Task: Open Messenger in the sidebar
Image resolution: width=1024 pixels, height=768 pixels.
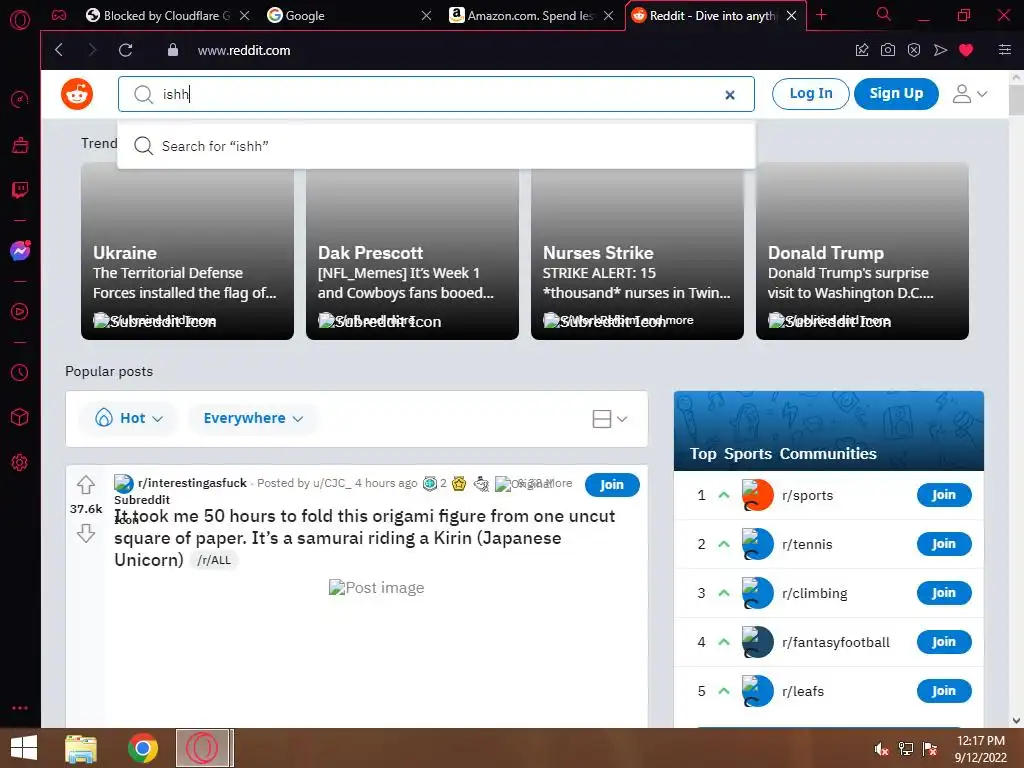Action: [20, 251]
